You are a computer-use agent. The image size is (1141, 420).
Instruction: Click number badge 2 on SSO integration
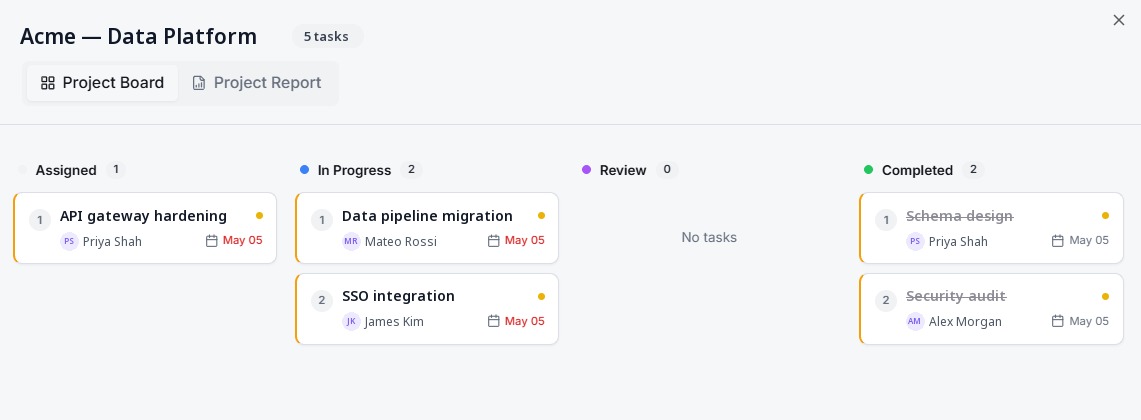(322, 301)
